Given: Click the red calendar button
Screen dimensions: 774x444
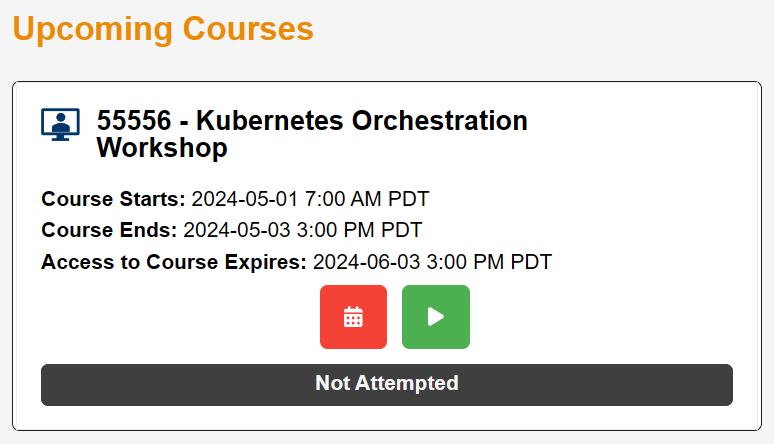Looking at the screenshot, I should pos(353,317).
